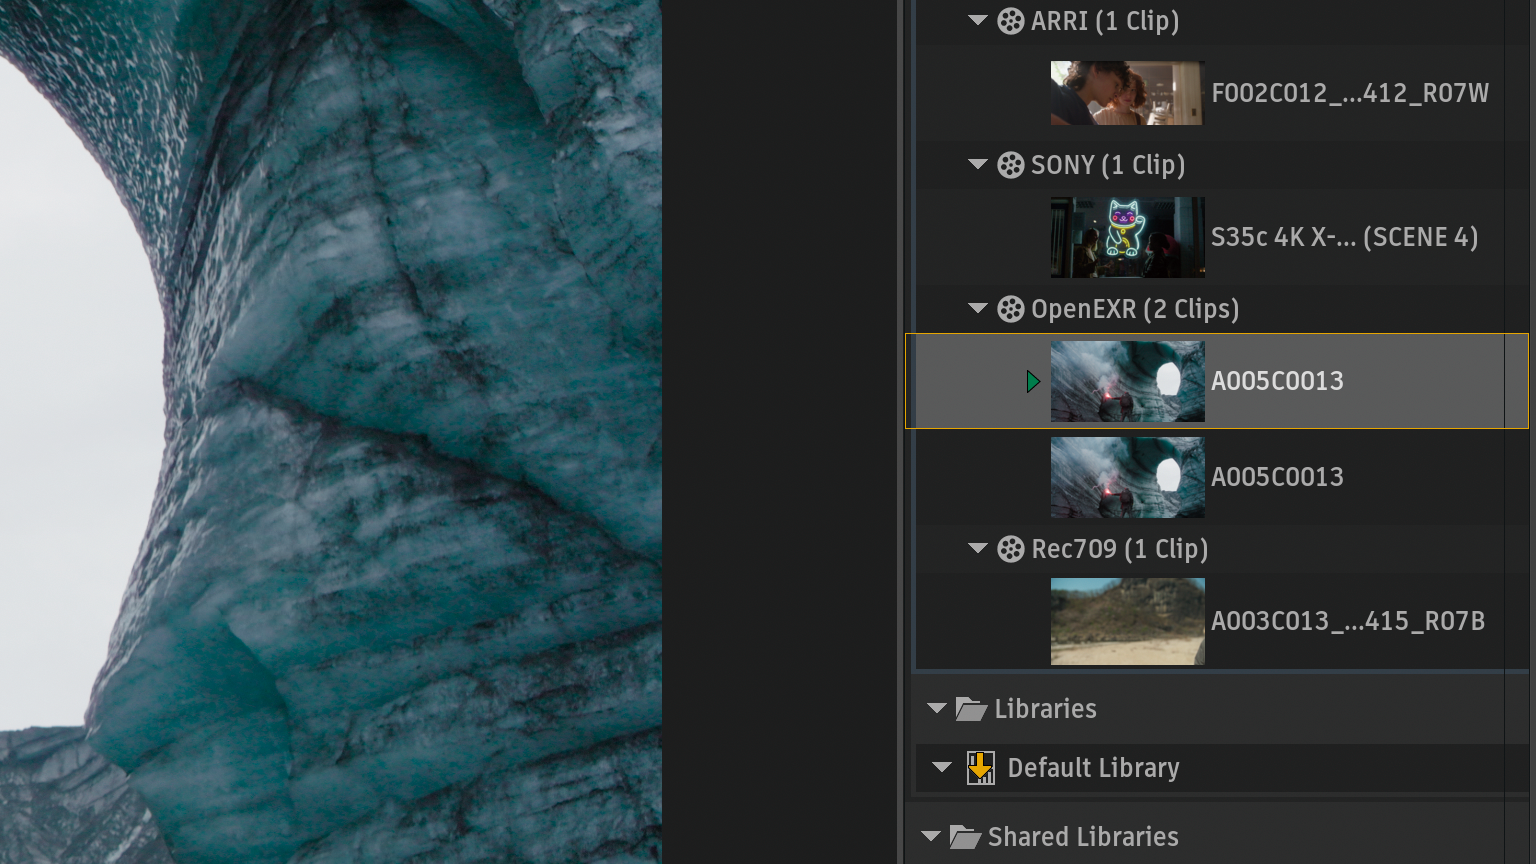Click the Shared Libraries label
Image resolution: width=1536 pixels, height=864 pixels.
click(1083, 837)
